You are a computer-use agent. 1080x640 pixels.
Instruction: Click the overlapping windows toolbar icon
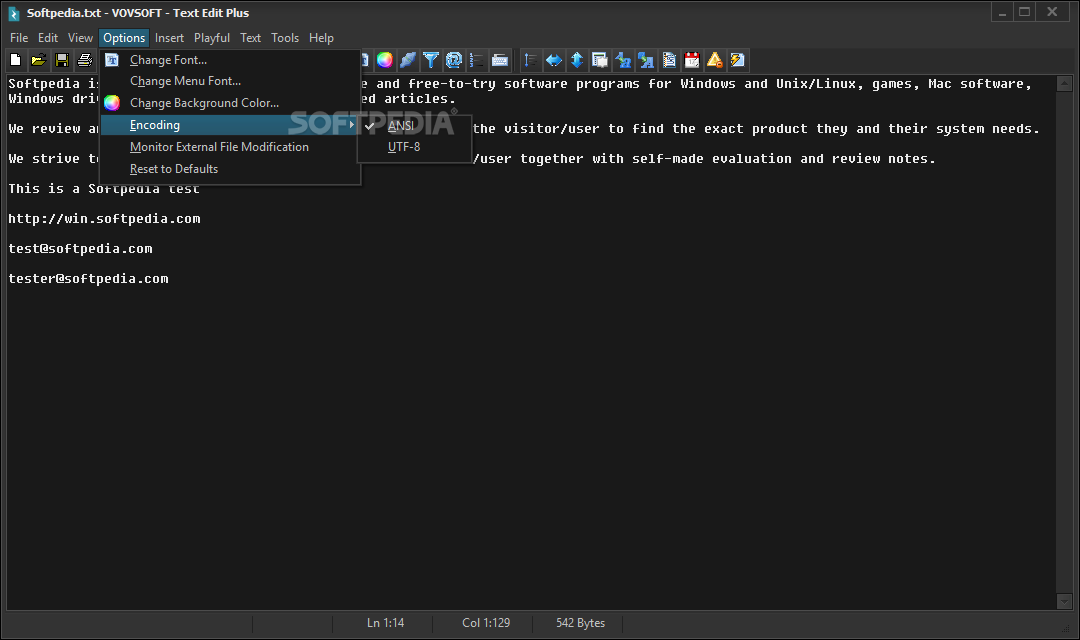tap(600, 61)
